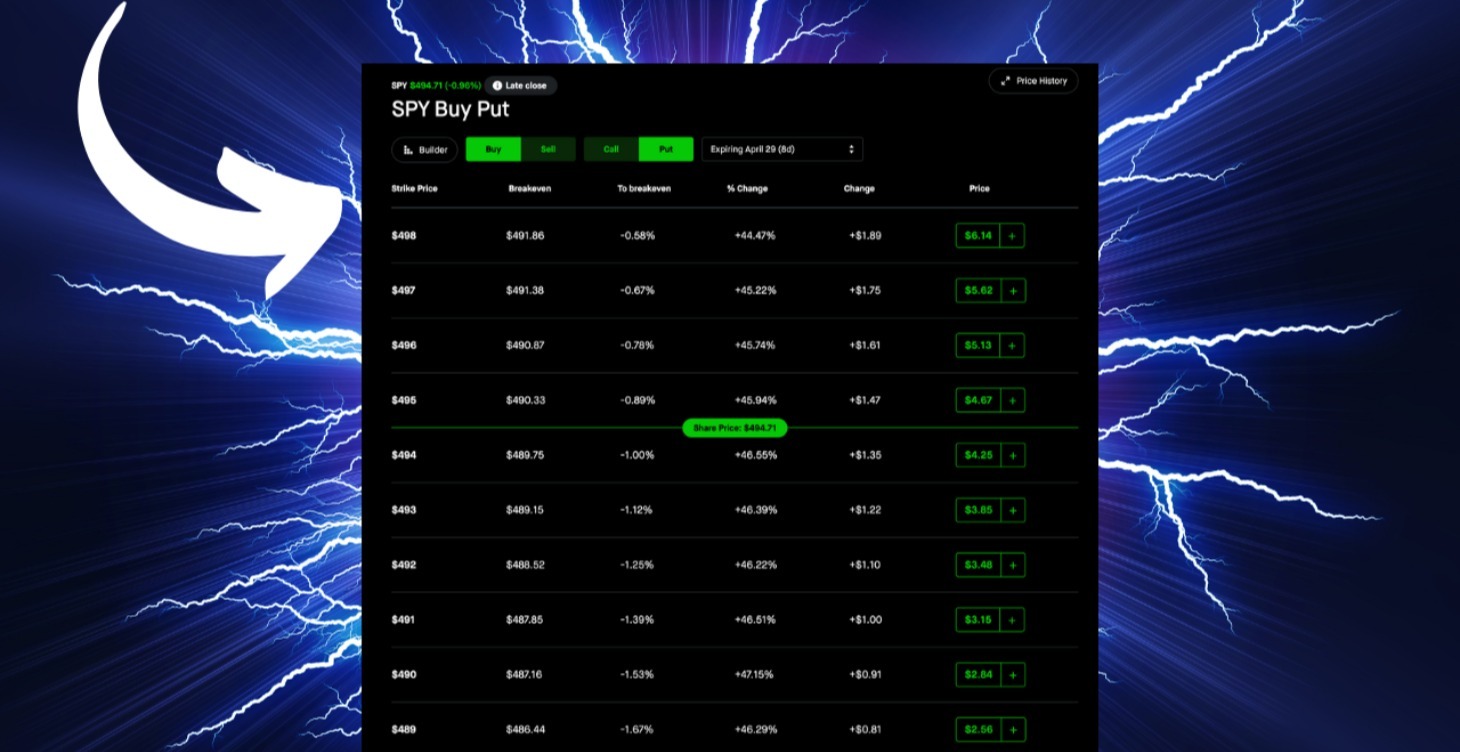Viewport: 1460px width, 752px height.
Task: Add the $493 strike via its plus icon
Action: pyautogui.click(x=1012, y=510)
